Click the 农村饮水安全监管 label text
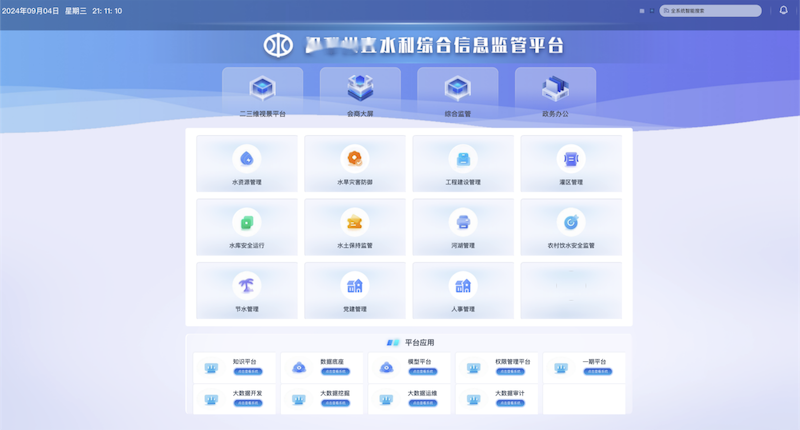The image size is (800, 430). click(x=571, y=245)
